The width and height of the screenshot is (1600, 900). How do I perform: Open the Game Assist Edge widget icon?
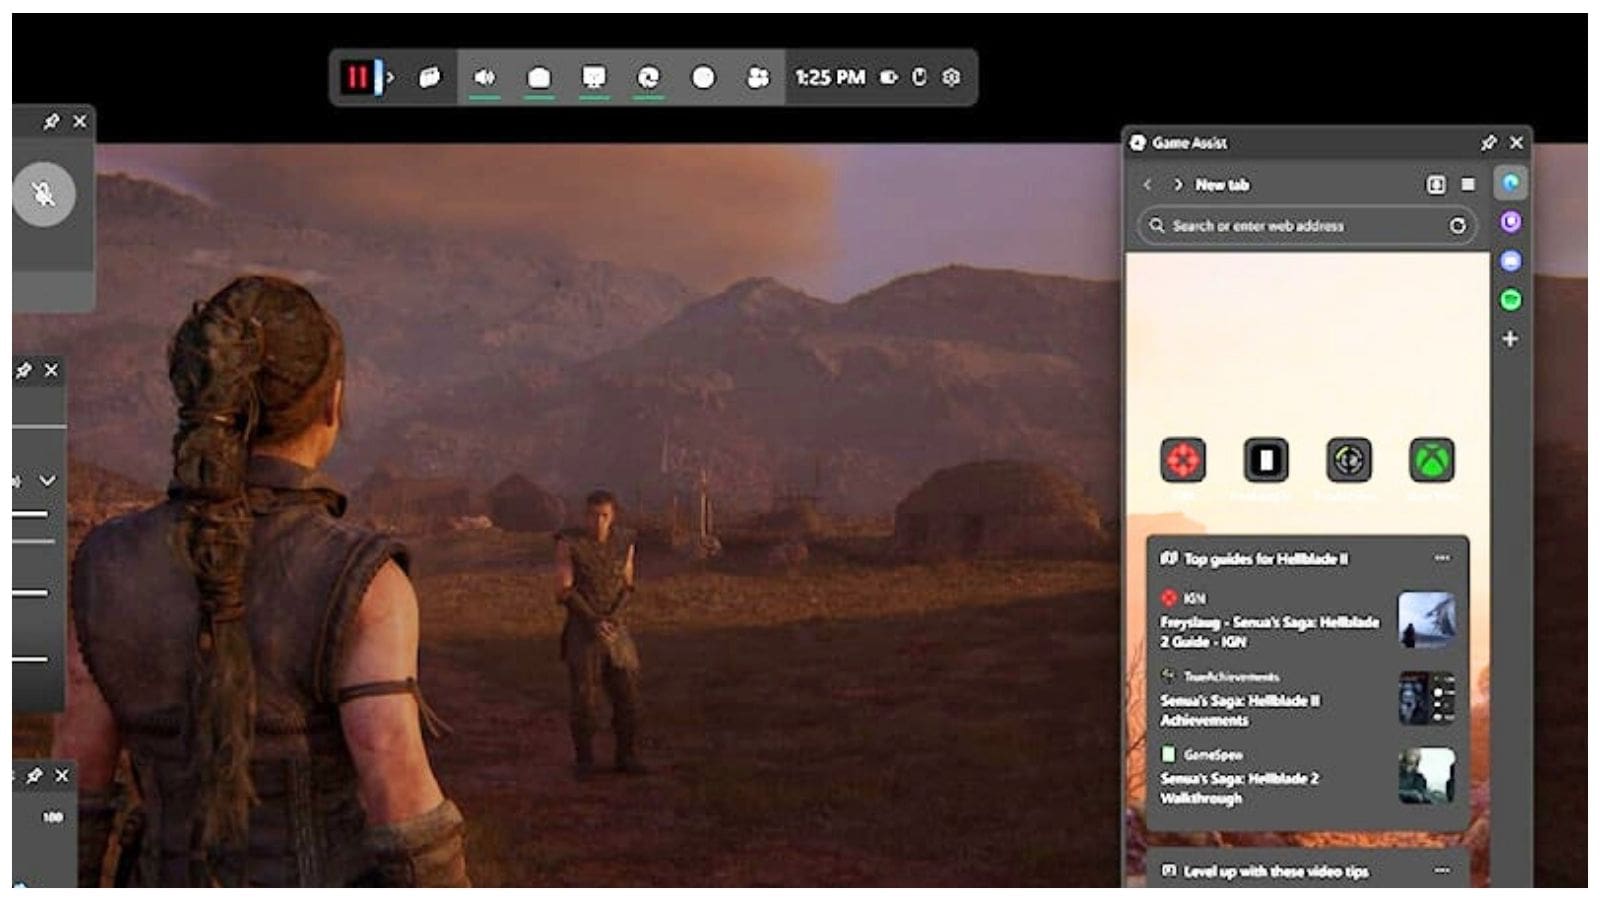(x=648, y=77)
